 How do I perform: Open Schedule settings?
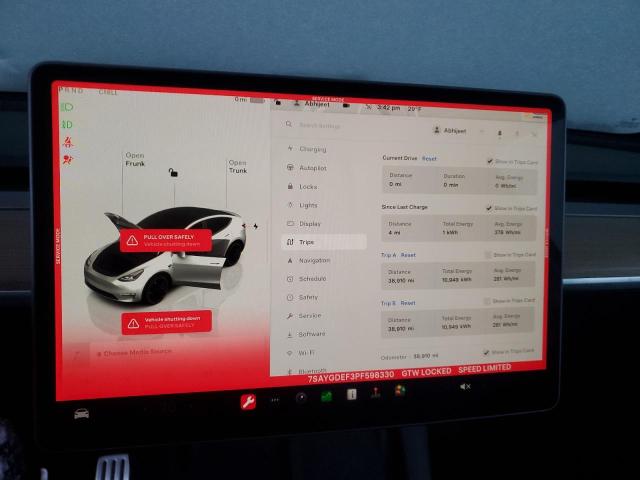307,279
